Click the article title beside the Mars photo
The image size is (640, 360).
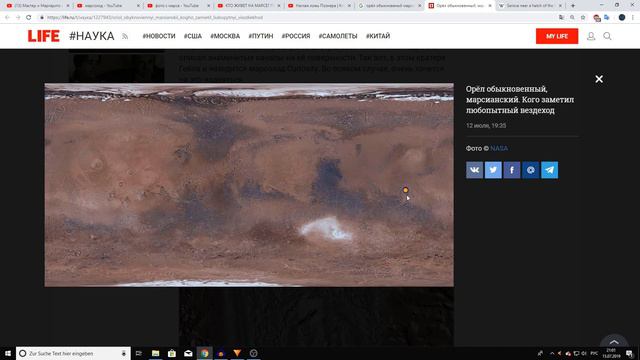[520, 100]
